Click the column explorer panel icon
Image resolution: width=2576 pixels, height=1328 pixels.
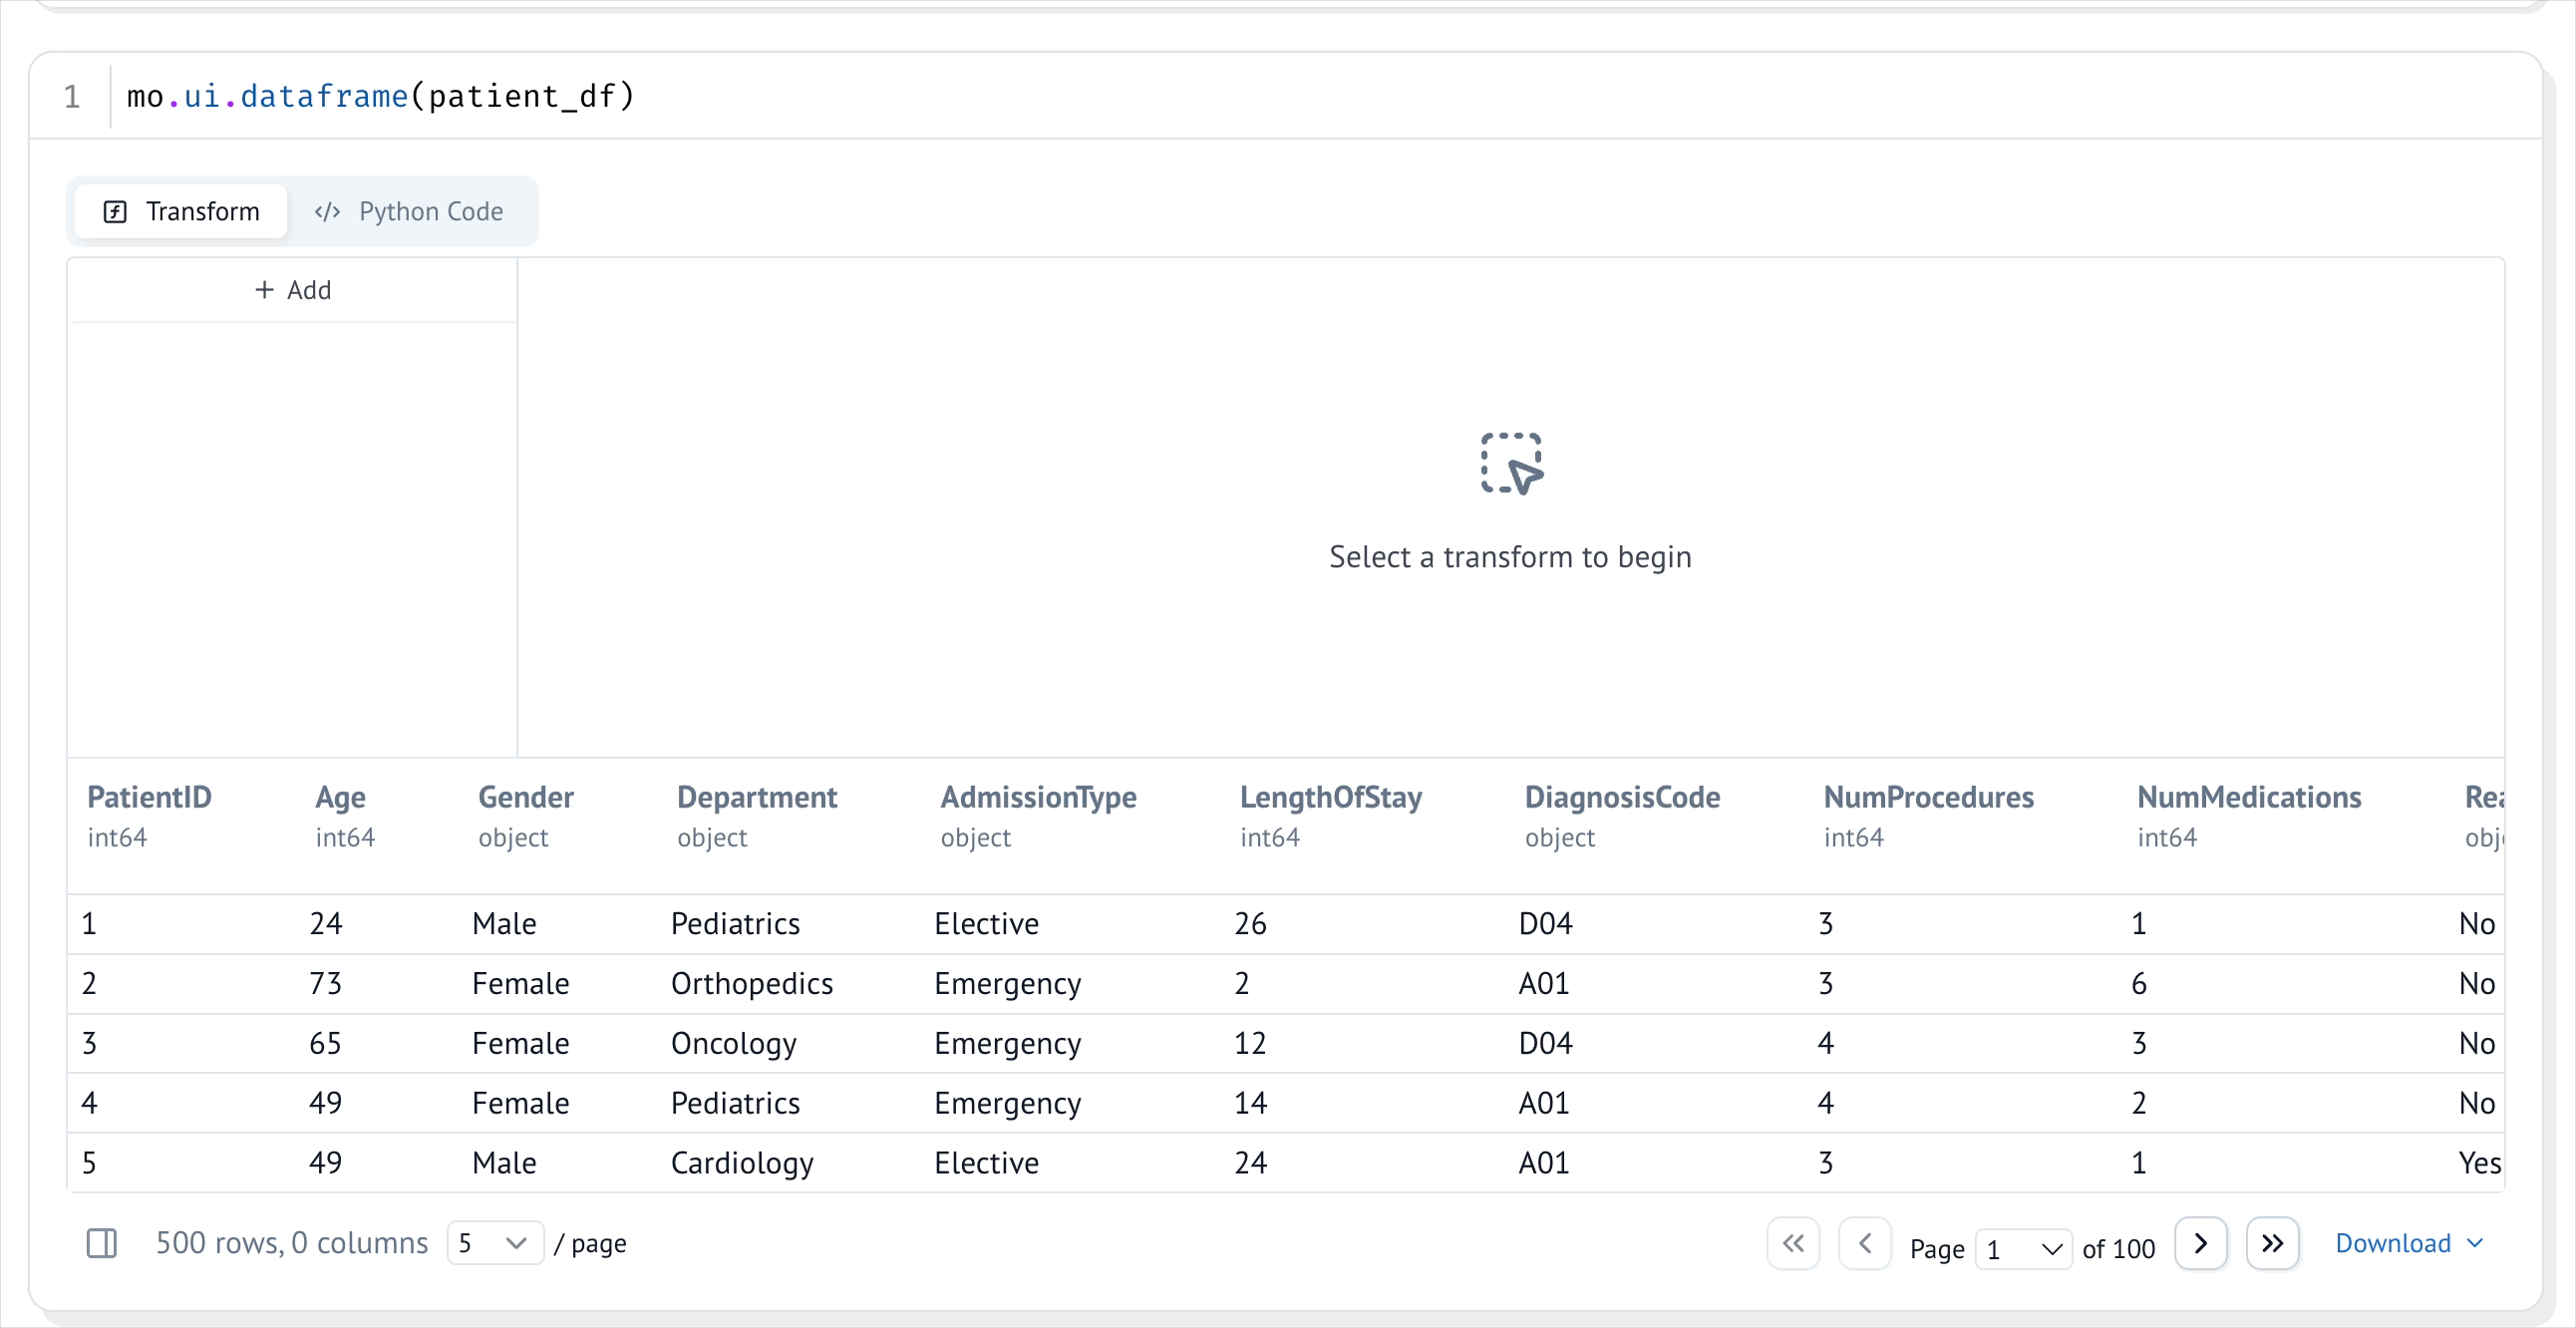(101, 1243)
